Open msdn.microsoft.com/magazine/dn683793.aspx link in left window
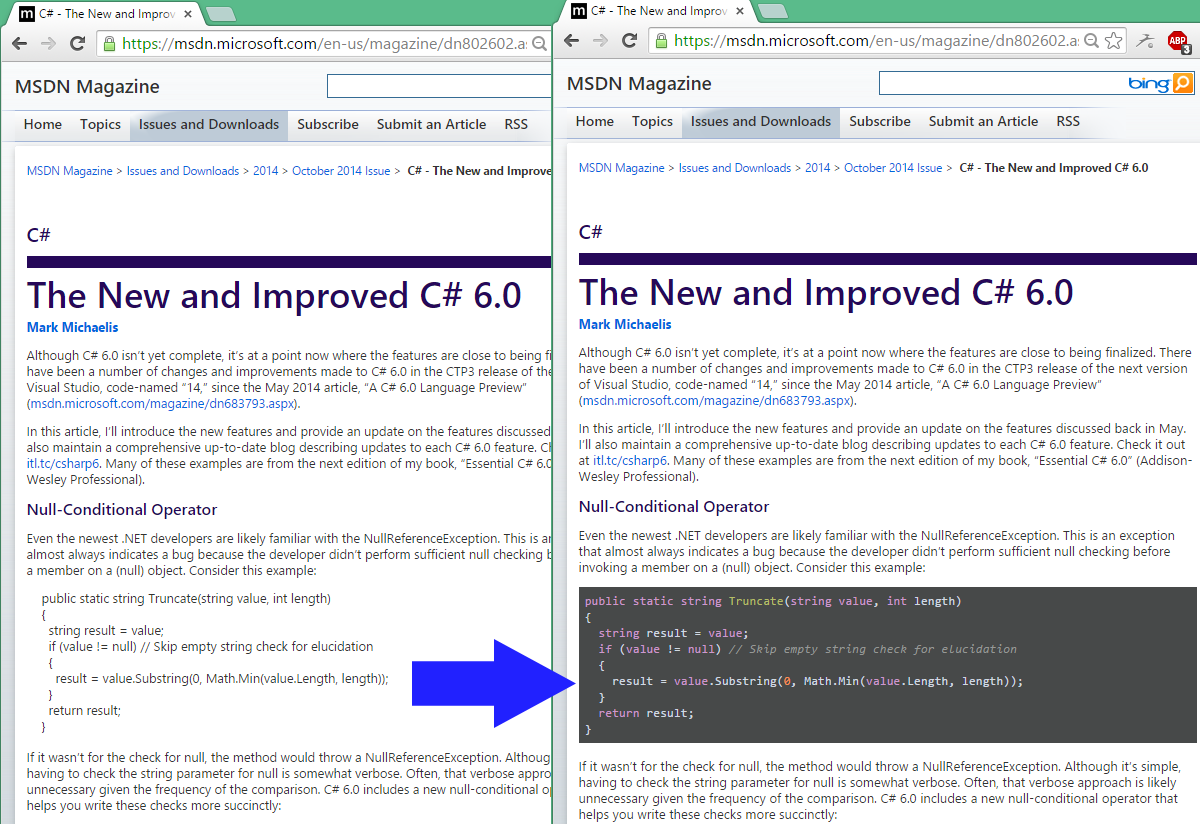Viewport: 1200px width, 824px height. click(164, 404)
